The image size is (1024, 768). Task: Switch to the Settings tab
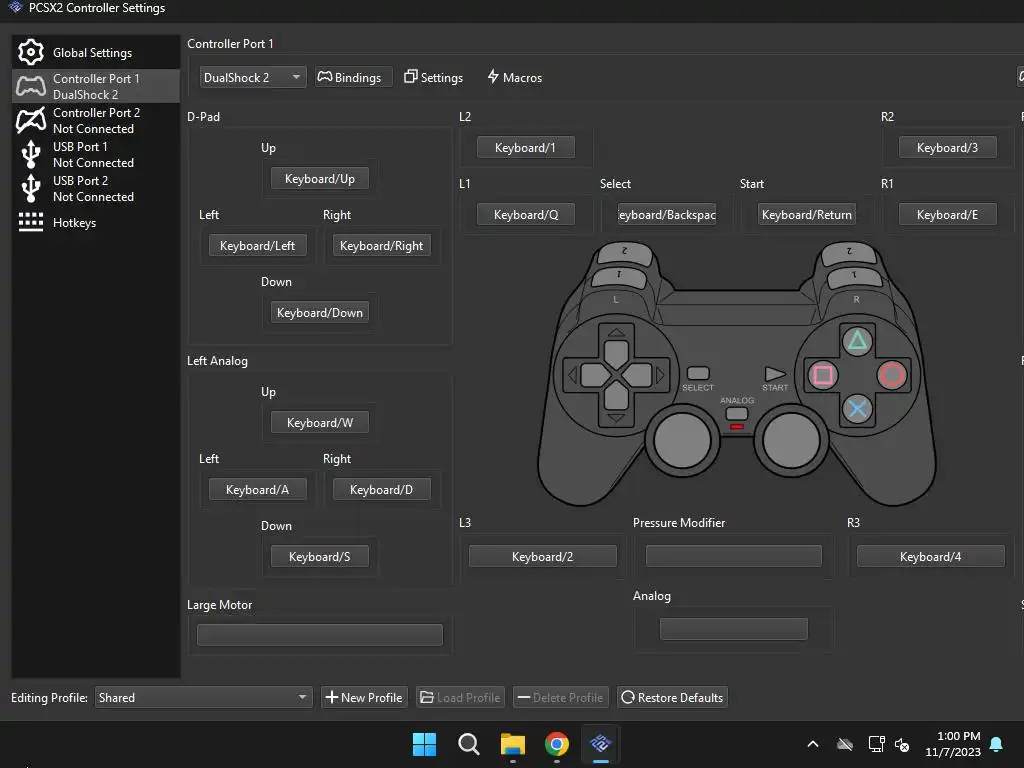point(433,77)
